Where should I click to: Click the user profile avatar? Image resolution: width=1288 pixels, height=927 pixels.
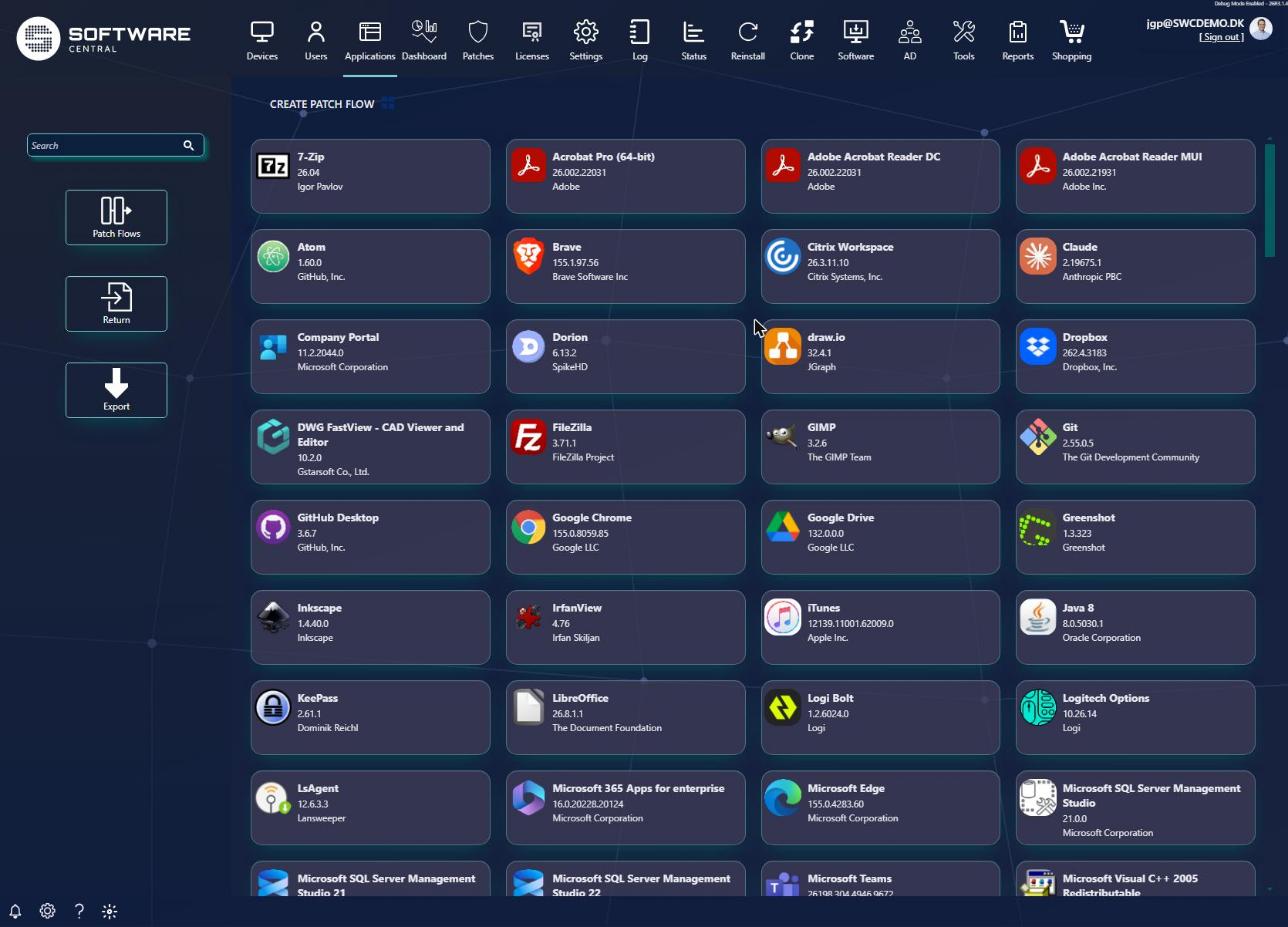(x=1260, y=30)
